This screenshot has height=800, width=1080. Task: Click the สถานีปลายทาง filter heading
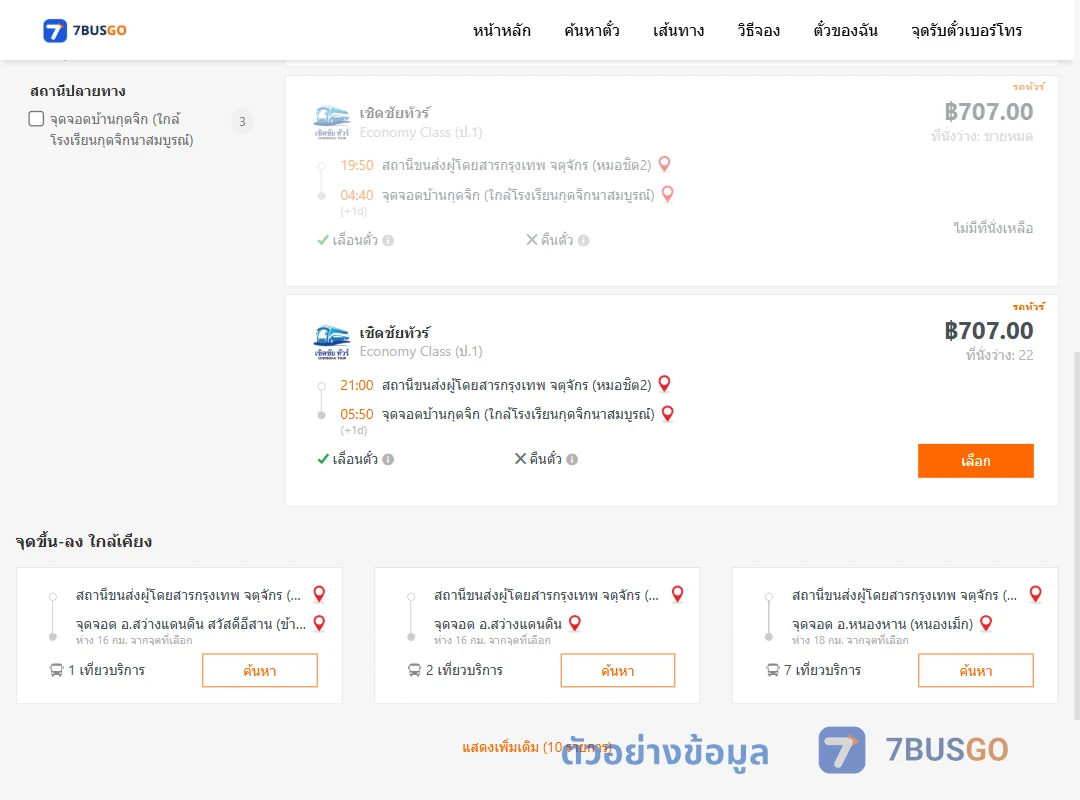78,91
